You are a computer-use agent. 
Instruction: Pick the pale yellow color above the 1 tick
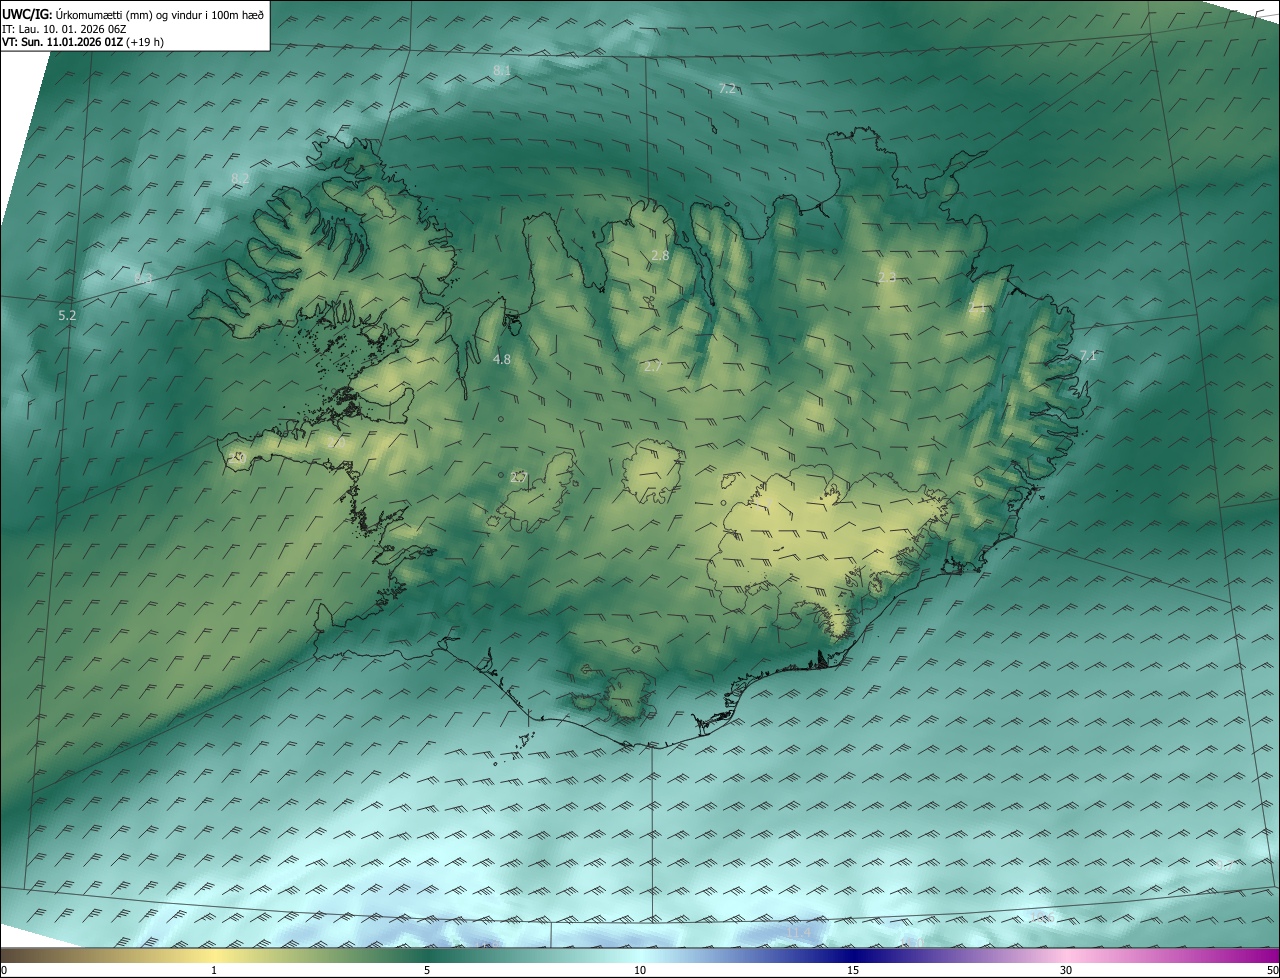(x=214, y=955)
